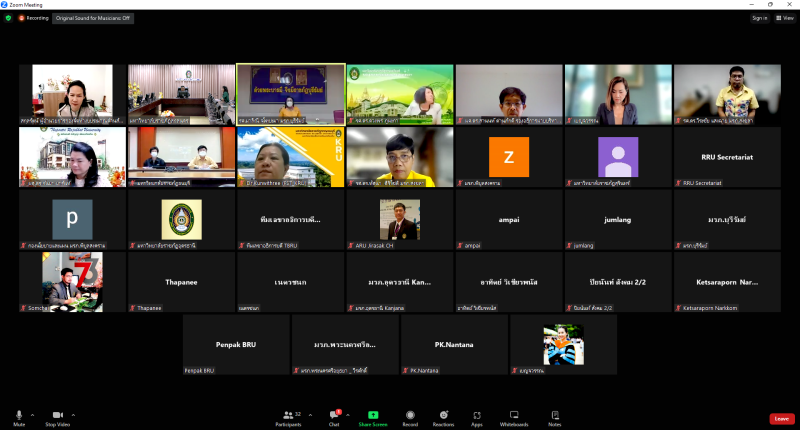Open the Reactions menu
This screenshot has height=430, width=800.
click(x=443, y=416)
